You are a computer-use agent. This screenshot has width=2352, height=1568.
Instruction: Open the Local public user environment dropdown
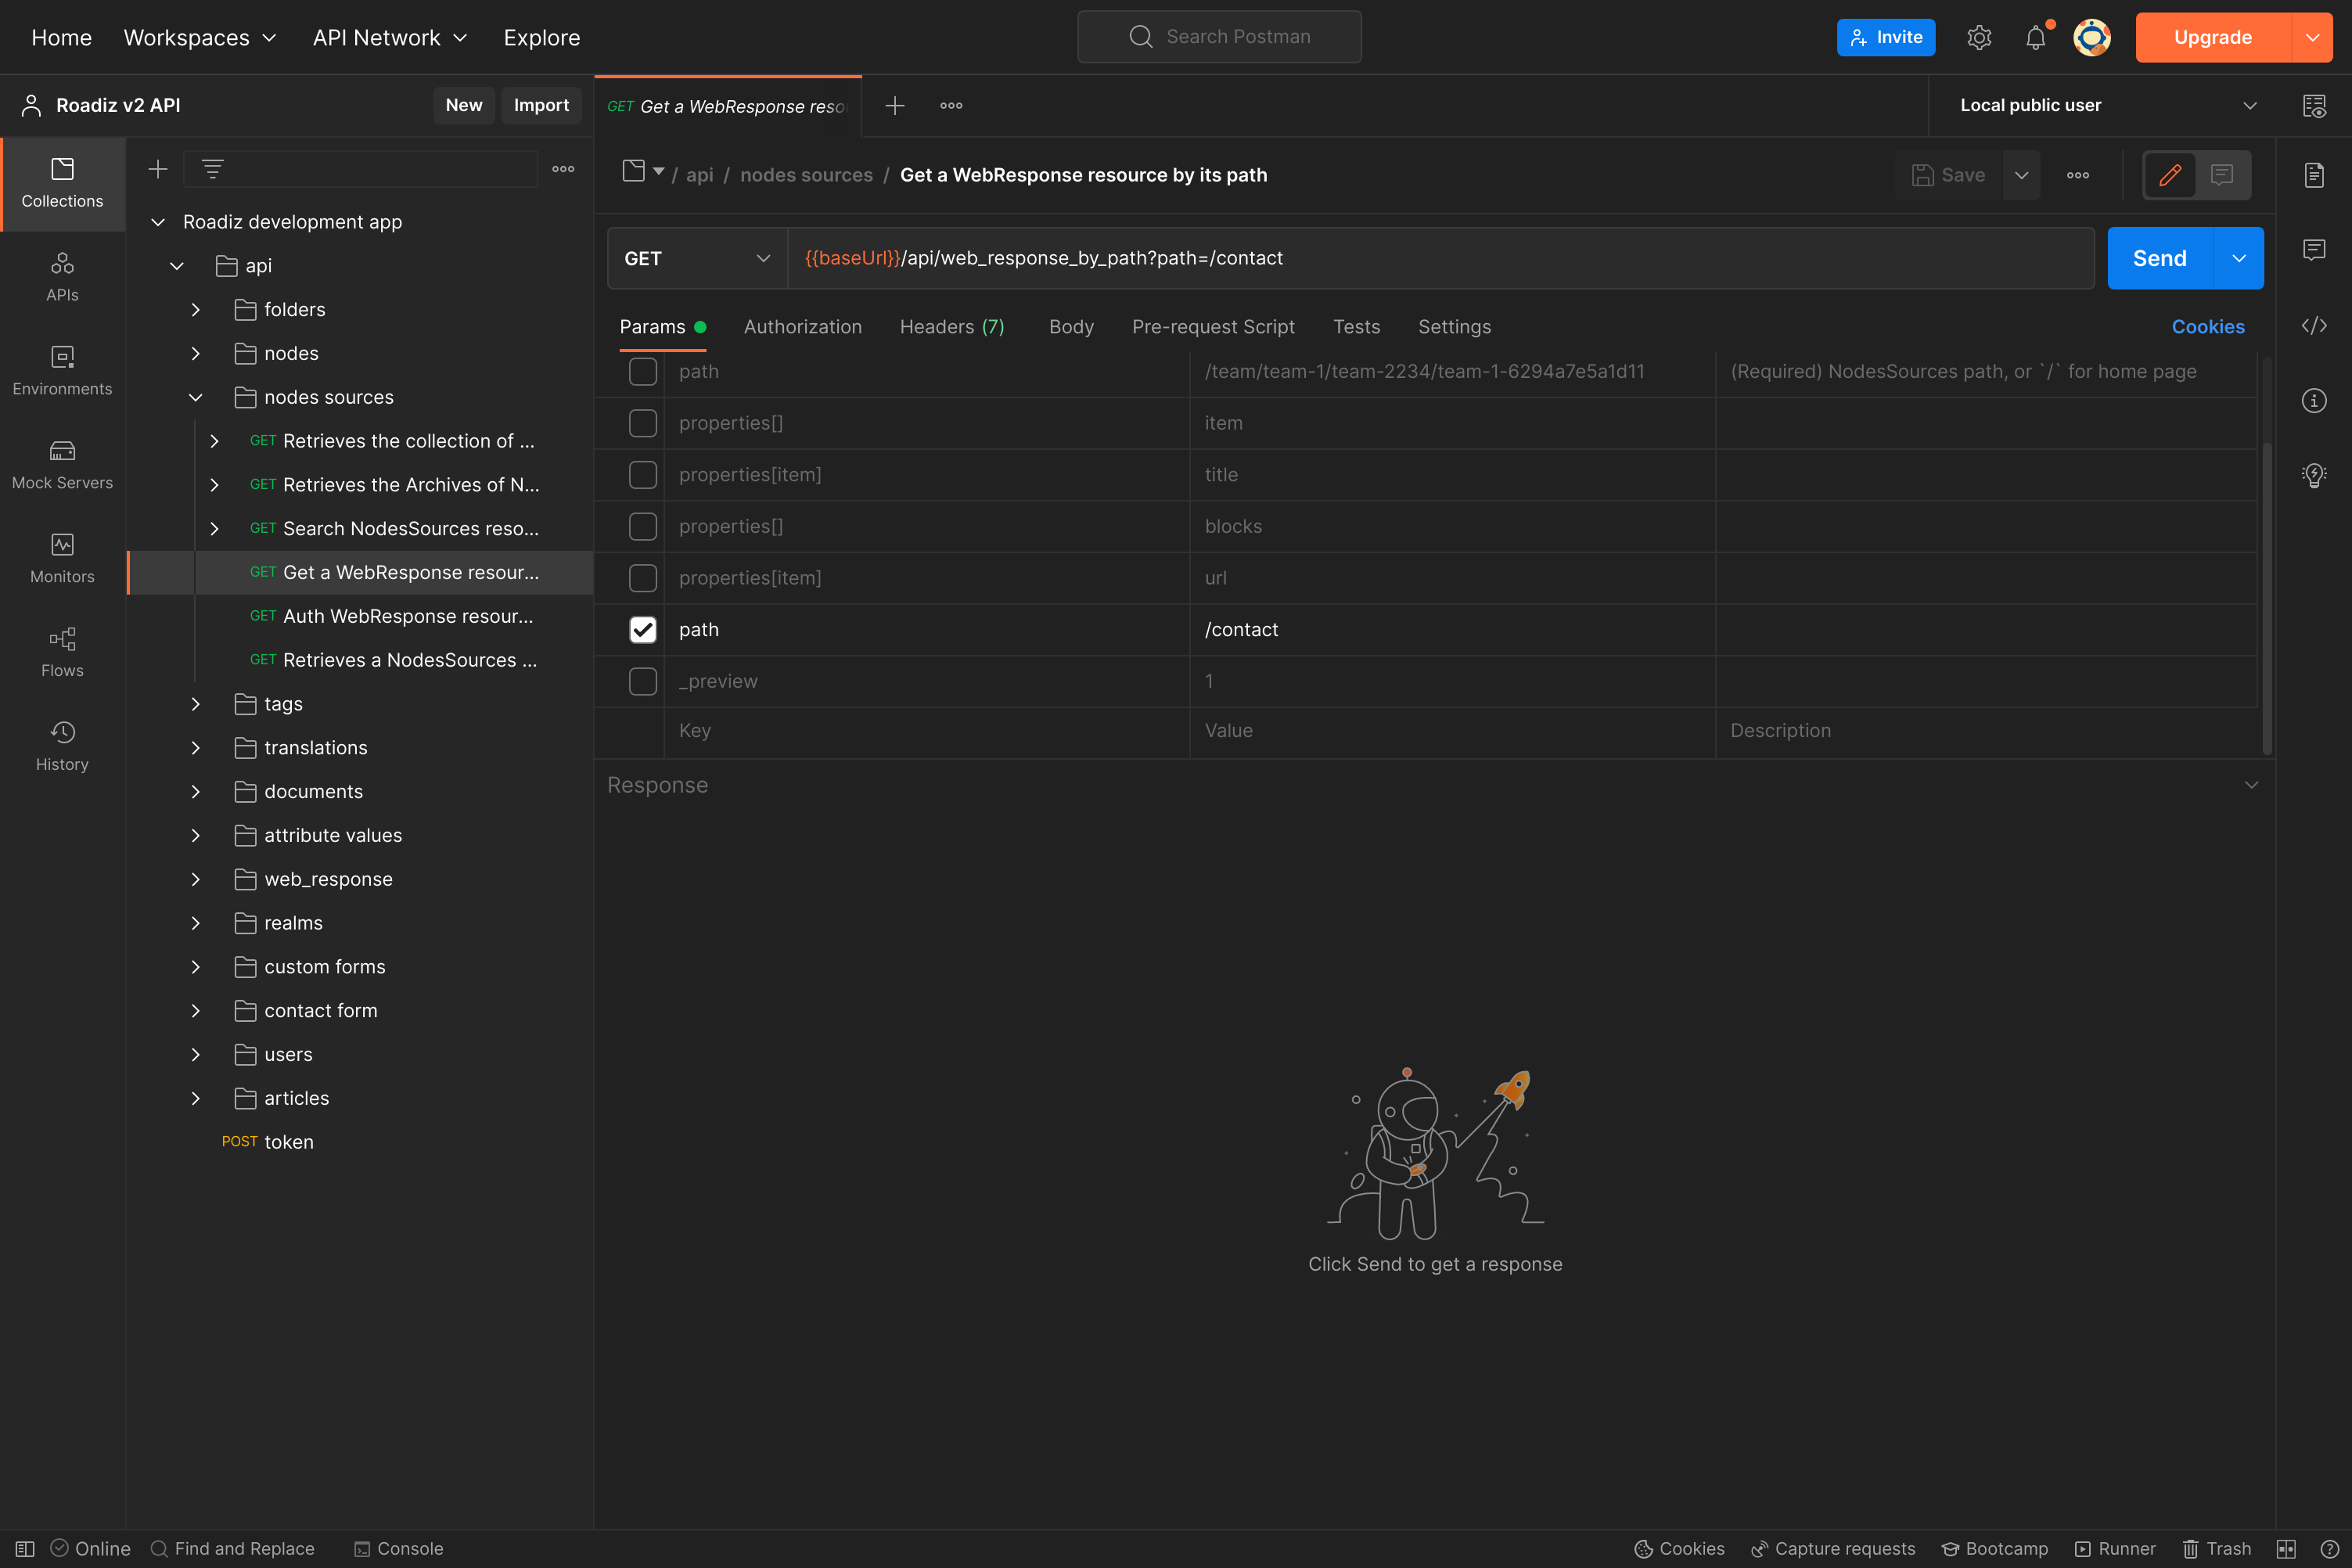pos(2106,105)
